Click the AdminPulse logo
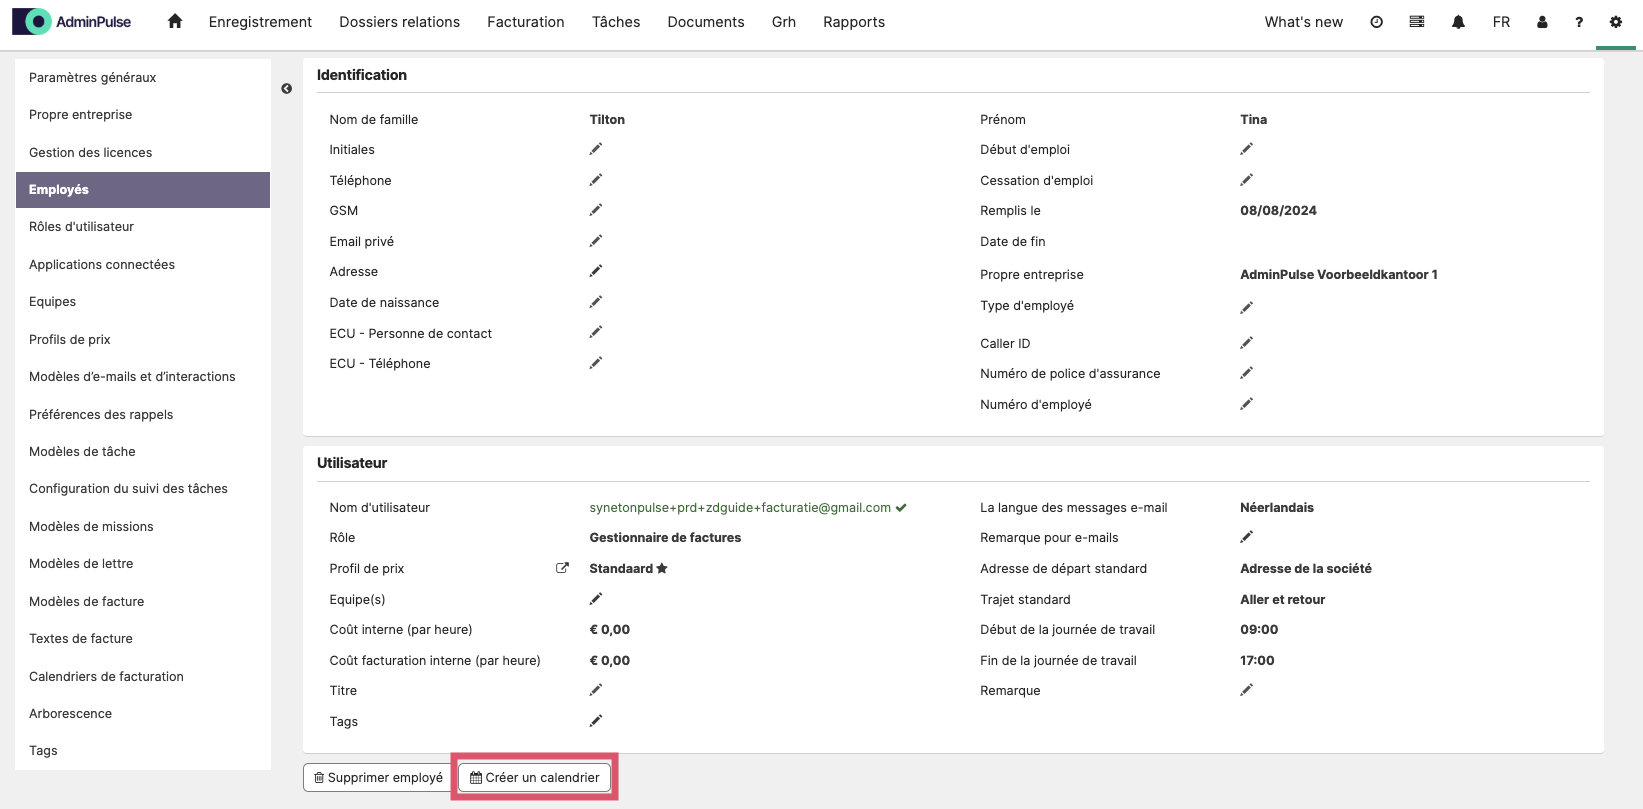1643x809 pixels. [72, 21]
